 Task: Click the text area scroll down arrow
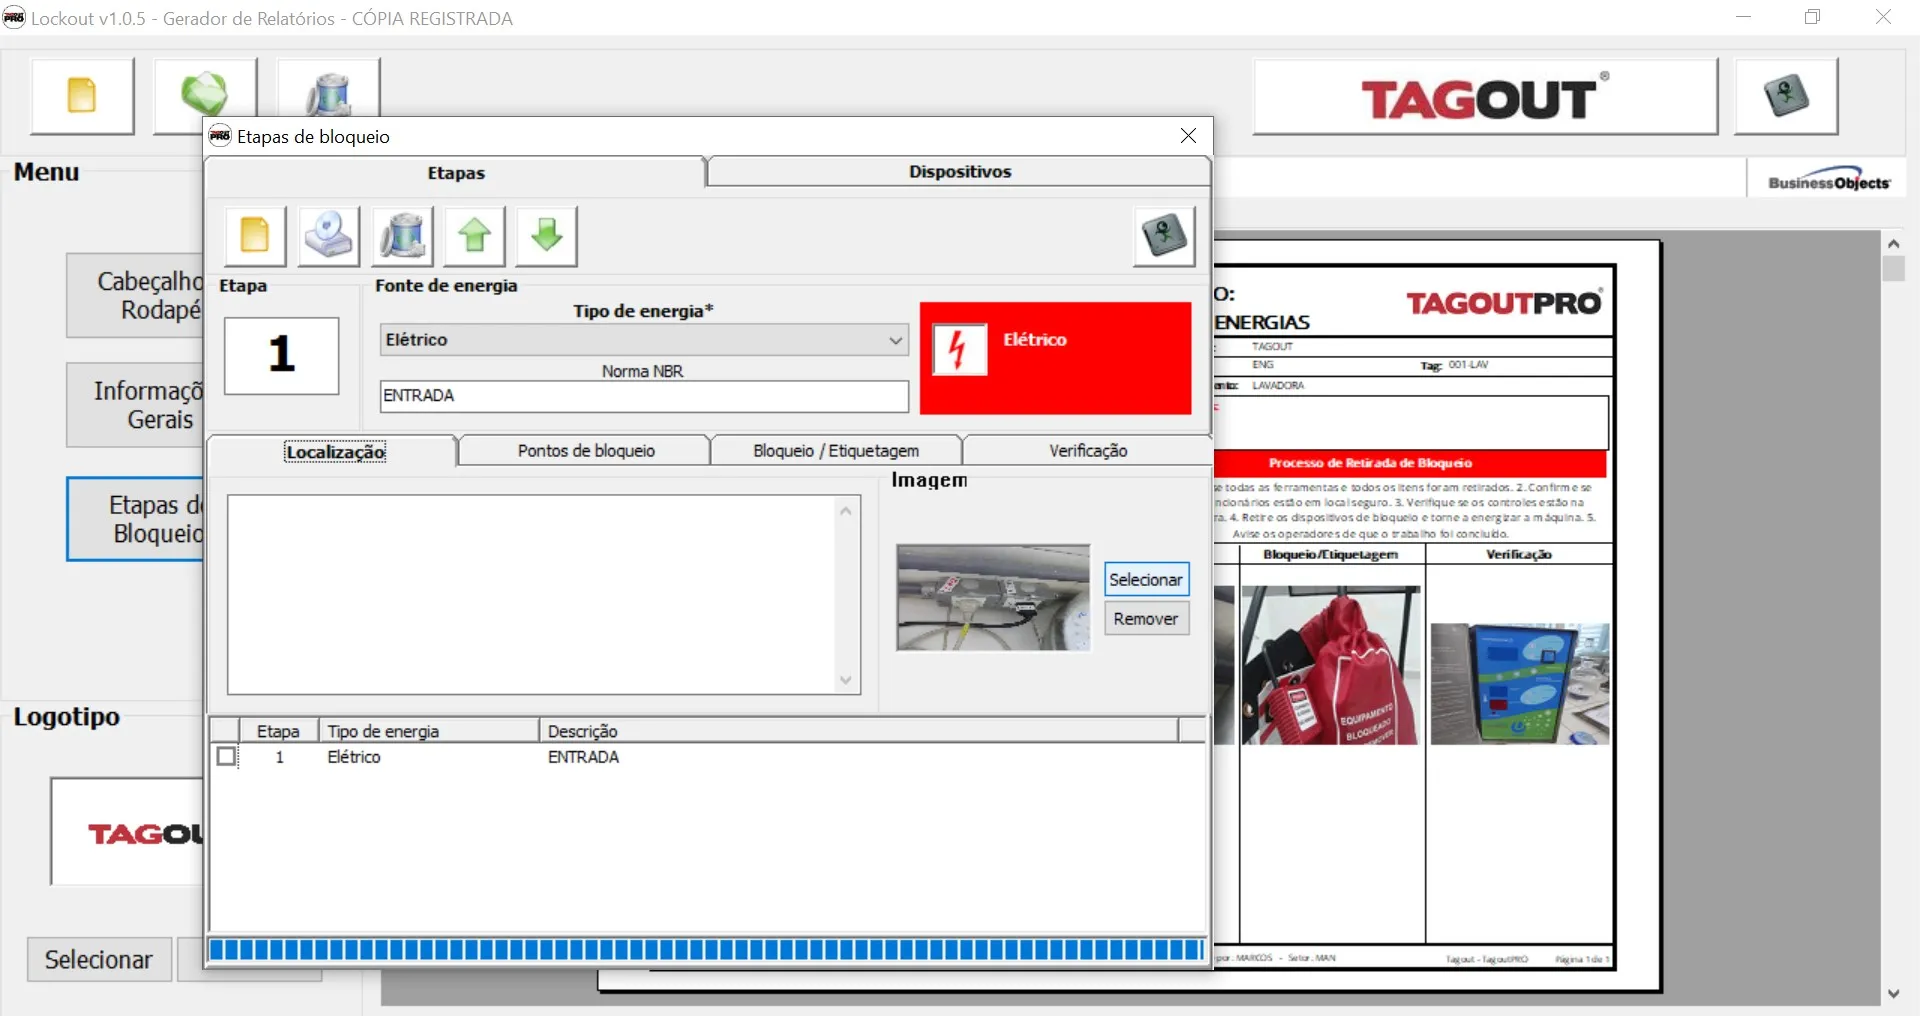(846, 680)
